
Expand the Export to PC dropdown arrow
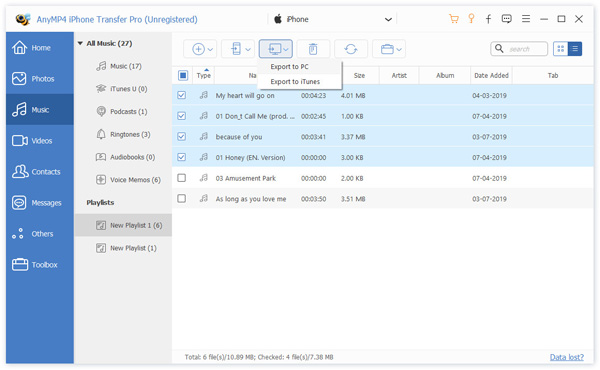(x=286, y=49)
